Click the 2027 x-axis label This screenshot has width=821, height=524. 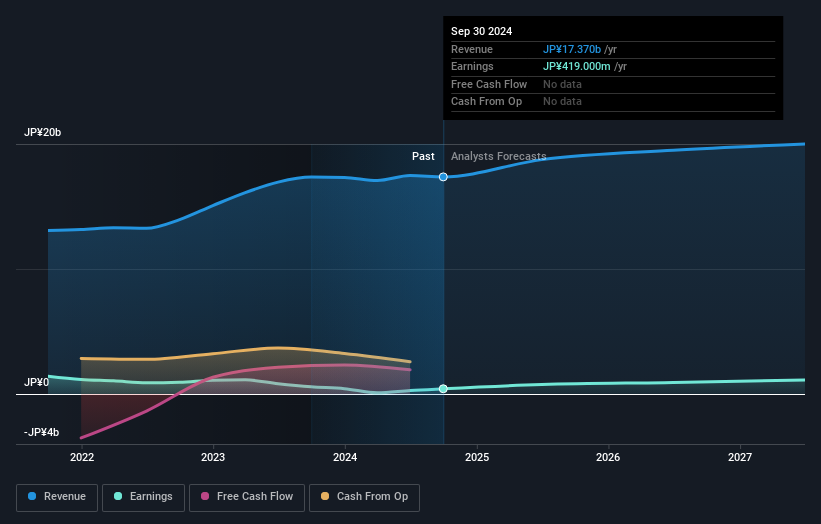coord(740,458)
